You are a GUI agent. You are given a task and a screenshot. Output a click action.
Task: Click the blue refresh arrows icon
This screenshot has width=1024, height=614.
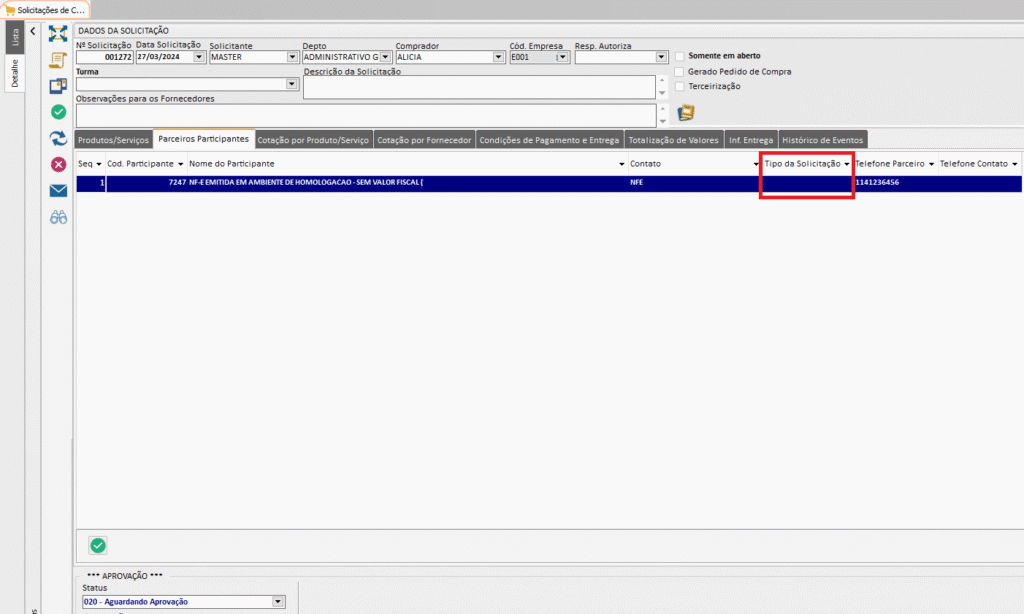click(x=58, y=138)
